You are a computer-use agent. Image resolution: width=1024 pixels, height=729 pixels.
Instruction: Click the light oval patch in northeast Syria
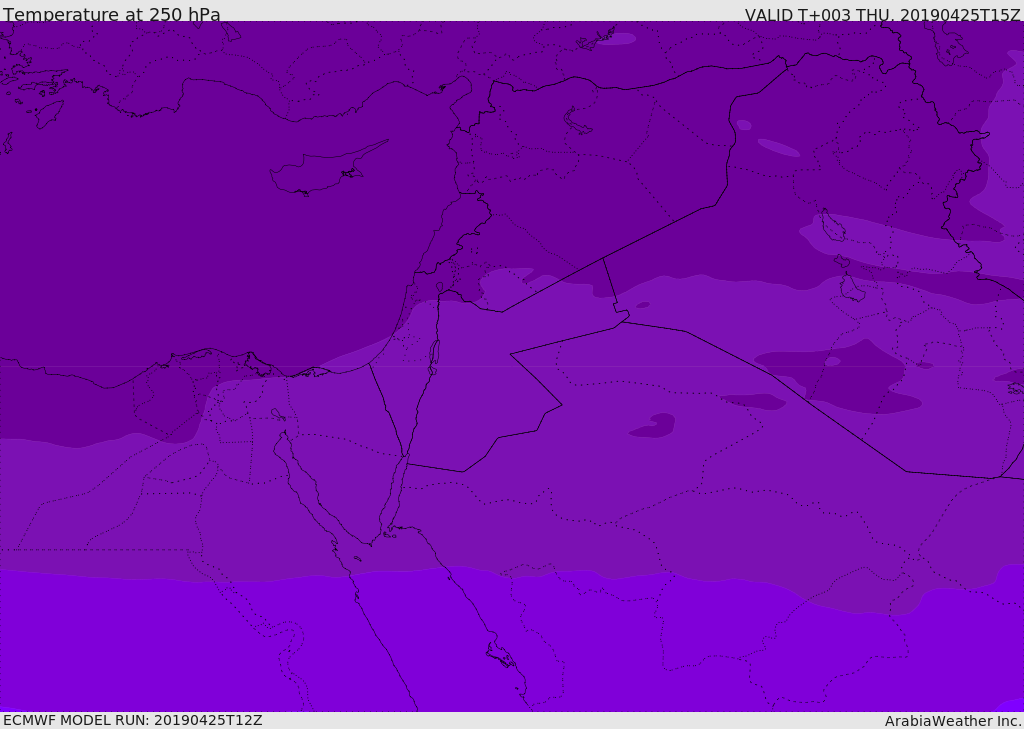pyautogui.click(x=778, y=147)
